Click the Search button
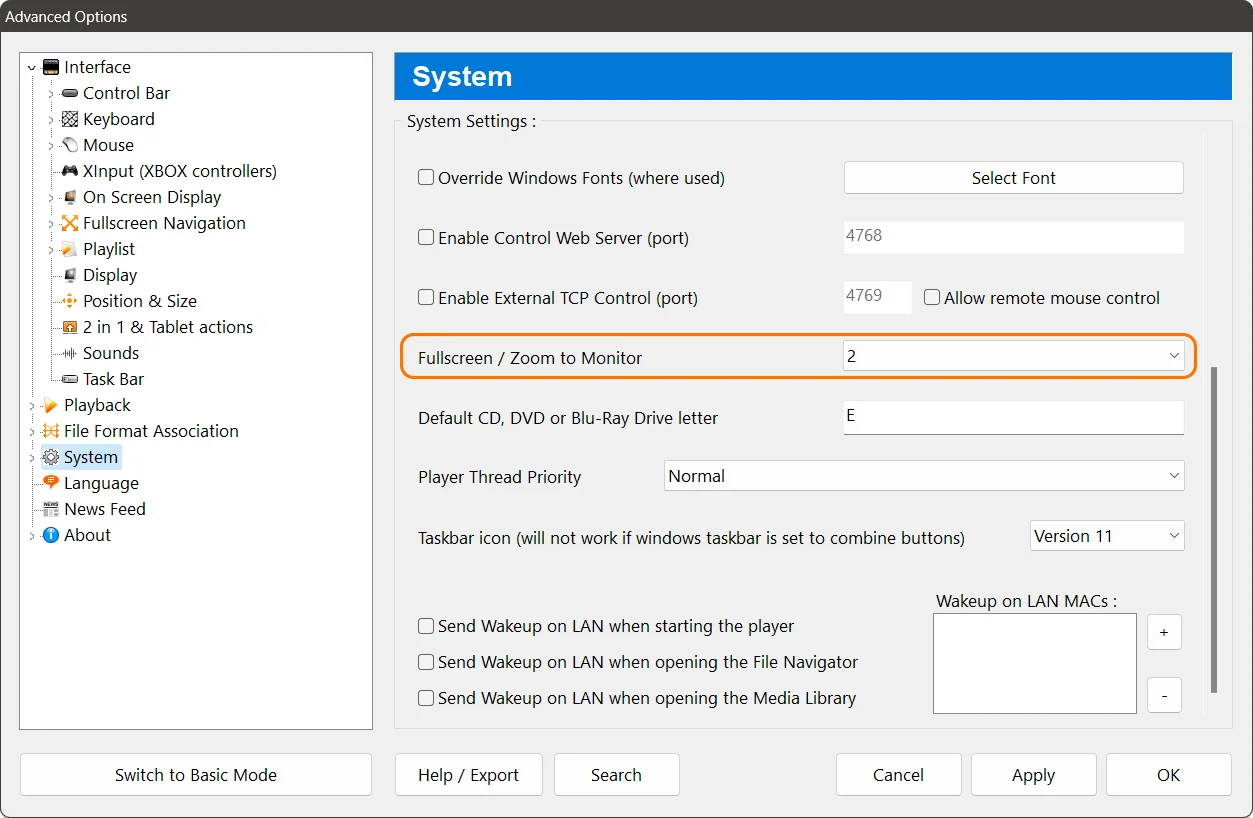 [x=616, y=775]
